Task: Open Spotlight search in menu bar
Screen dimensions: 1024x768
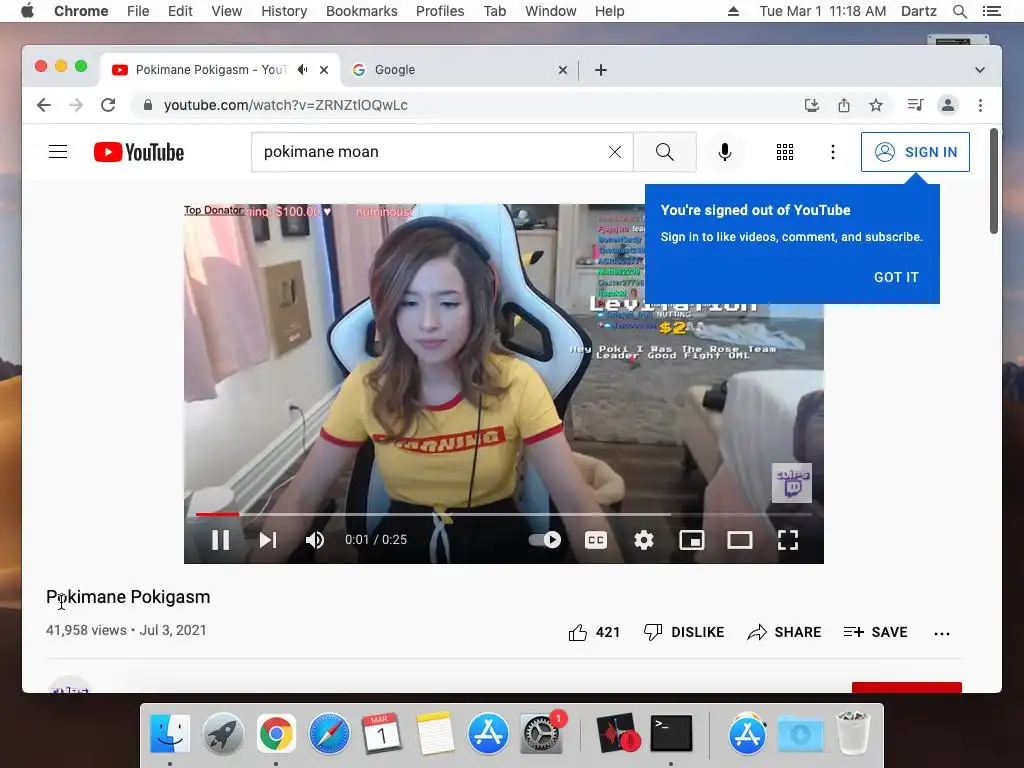Action: pyautogui.click(x=959, y=11)
